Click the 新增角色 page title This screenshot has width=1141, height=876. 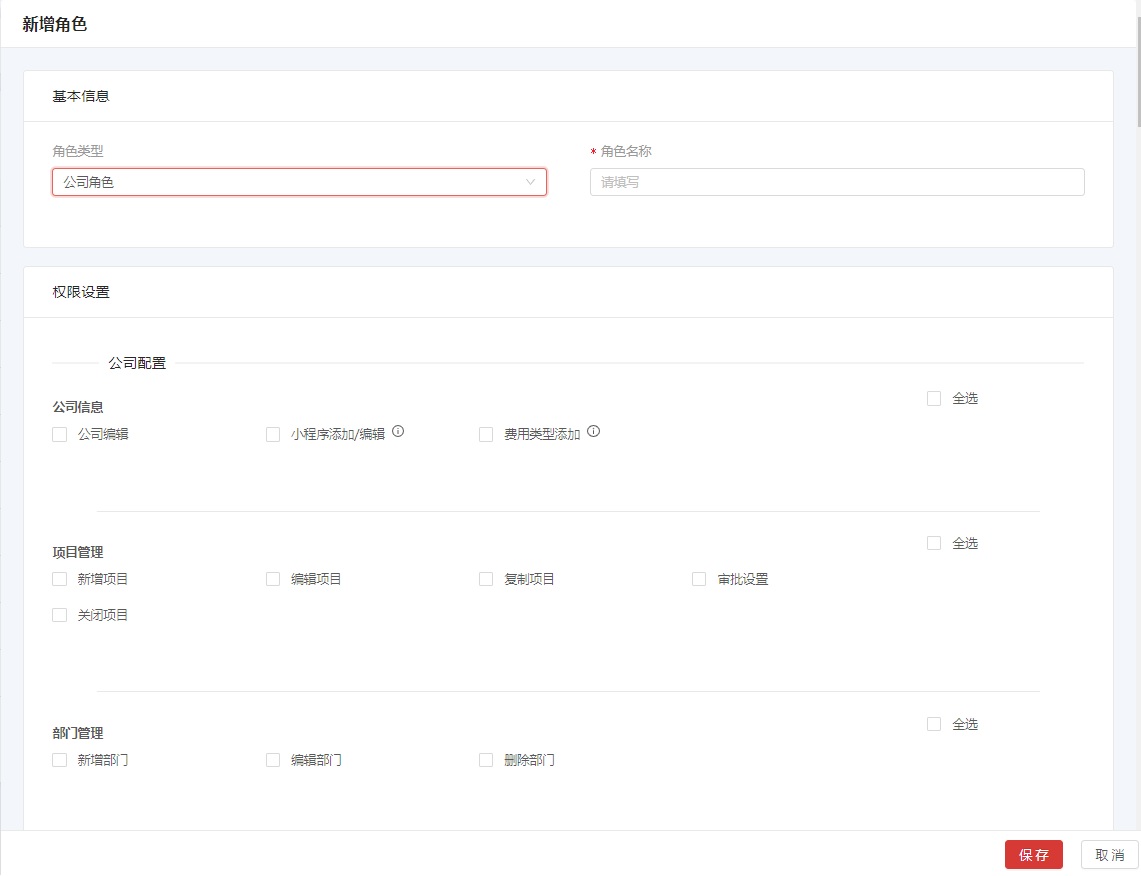55,24
